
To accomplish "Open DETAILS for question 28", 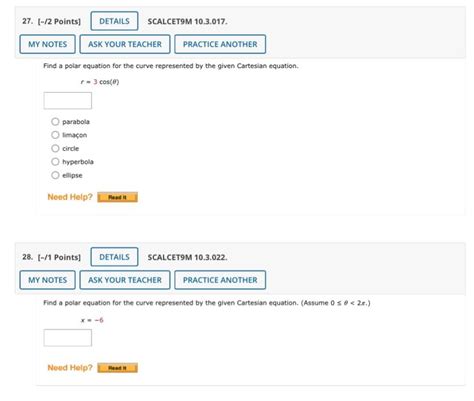I will pyautogui.click(x=114, y=257).
